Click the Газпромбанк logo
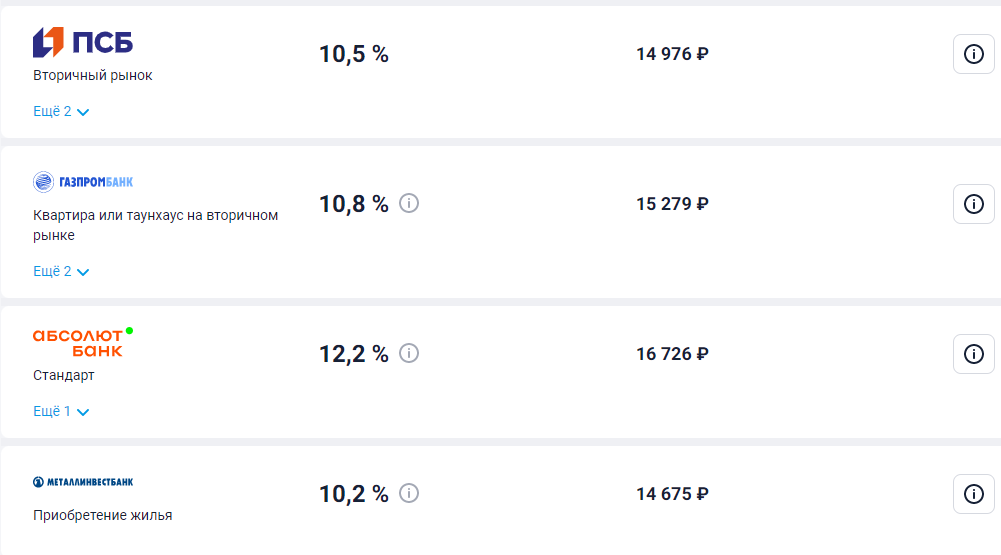The width and height of the screenshot is (1001, 555). pyautogui.click(x=83, y=182)
